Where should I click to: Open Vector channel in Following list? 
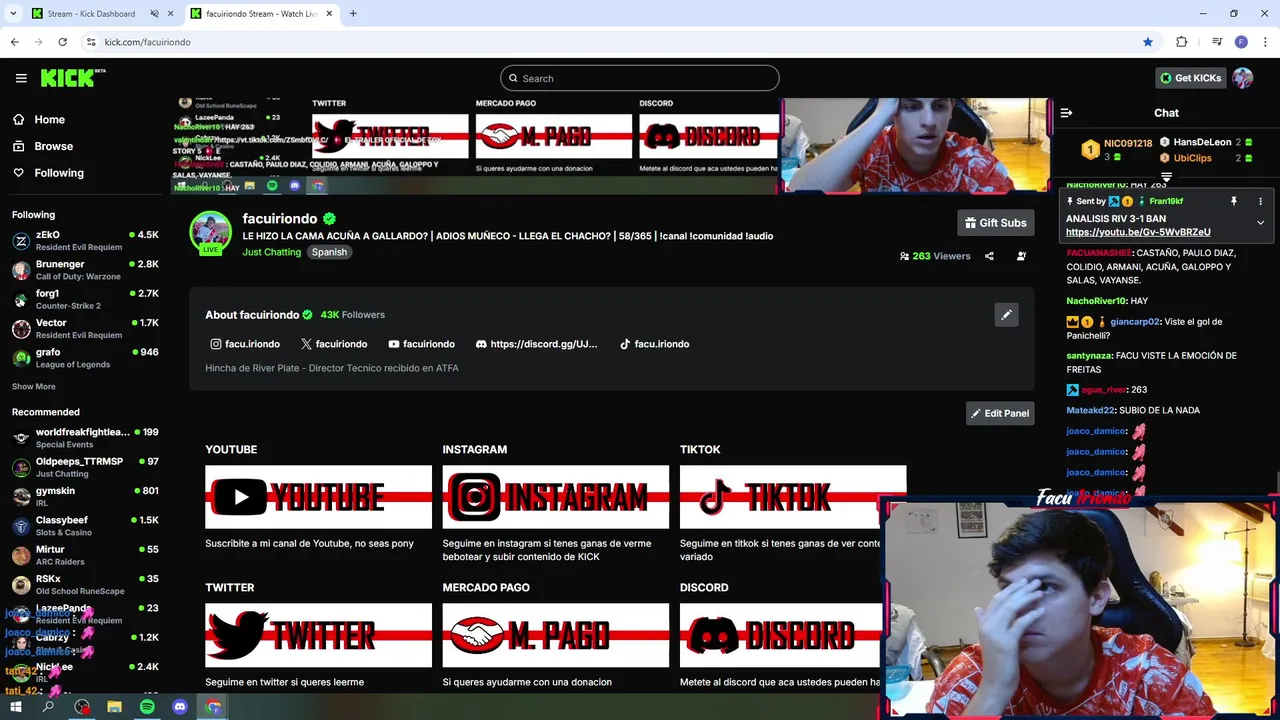pos(85,329)
